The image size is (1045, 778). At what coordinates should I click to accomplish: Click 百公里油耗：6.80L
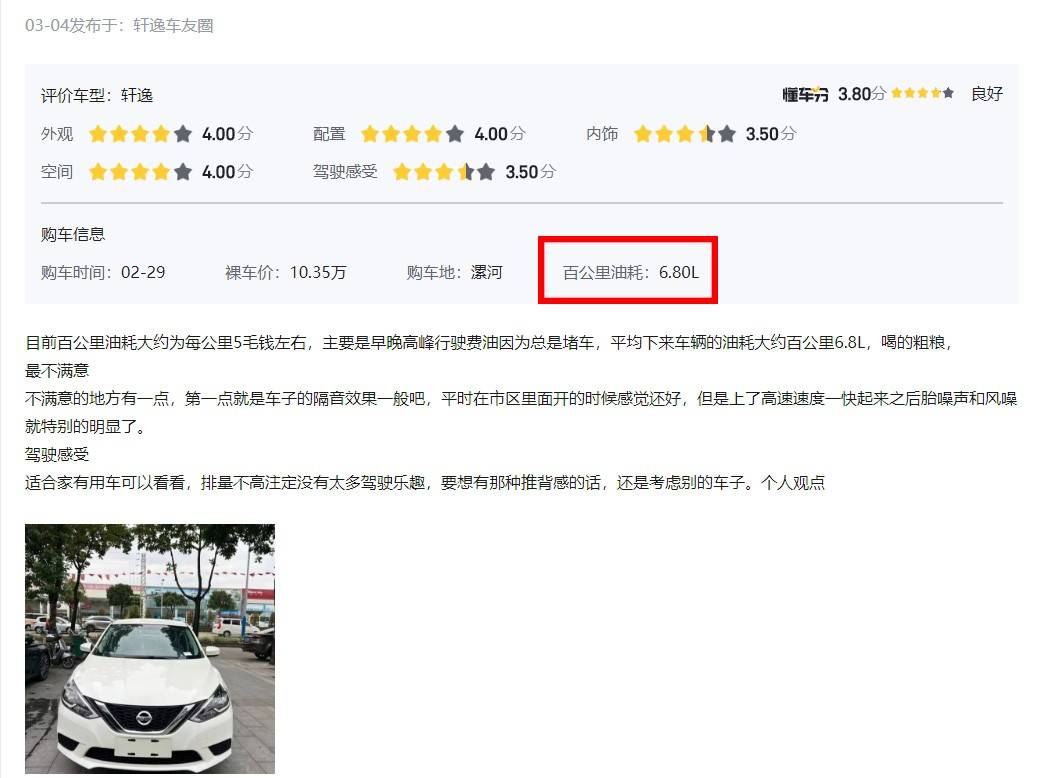630,273
